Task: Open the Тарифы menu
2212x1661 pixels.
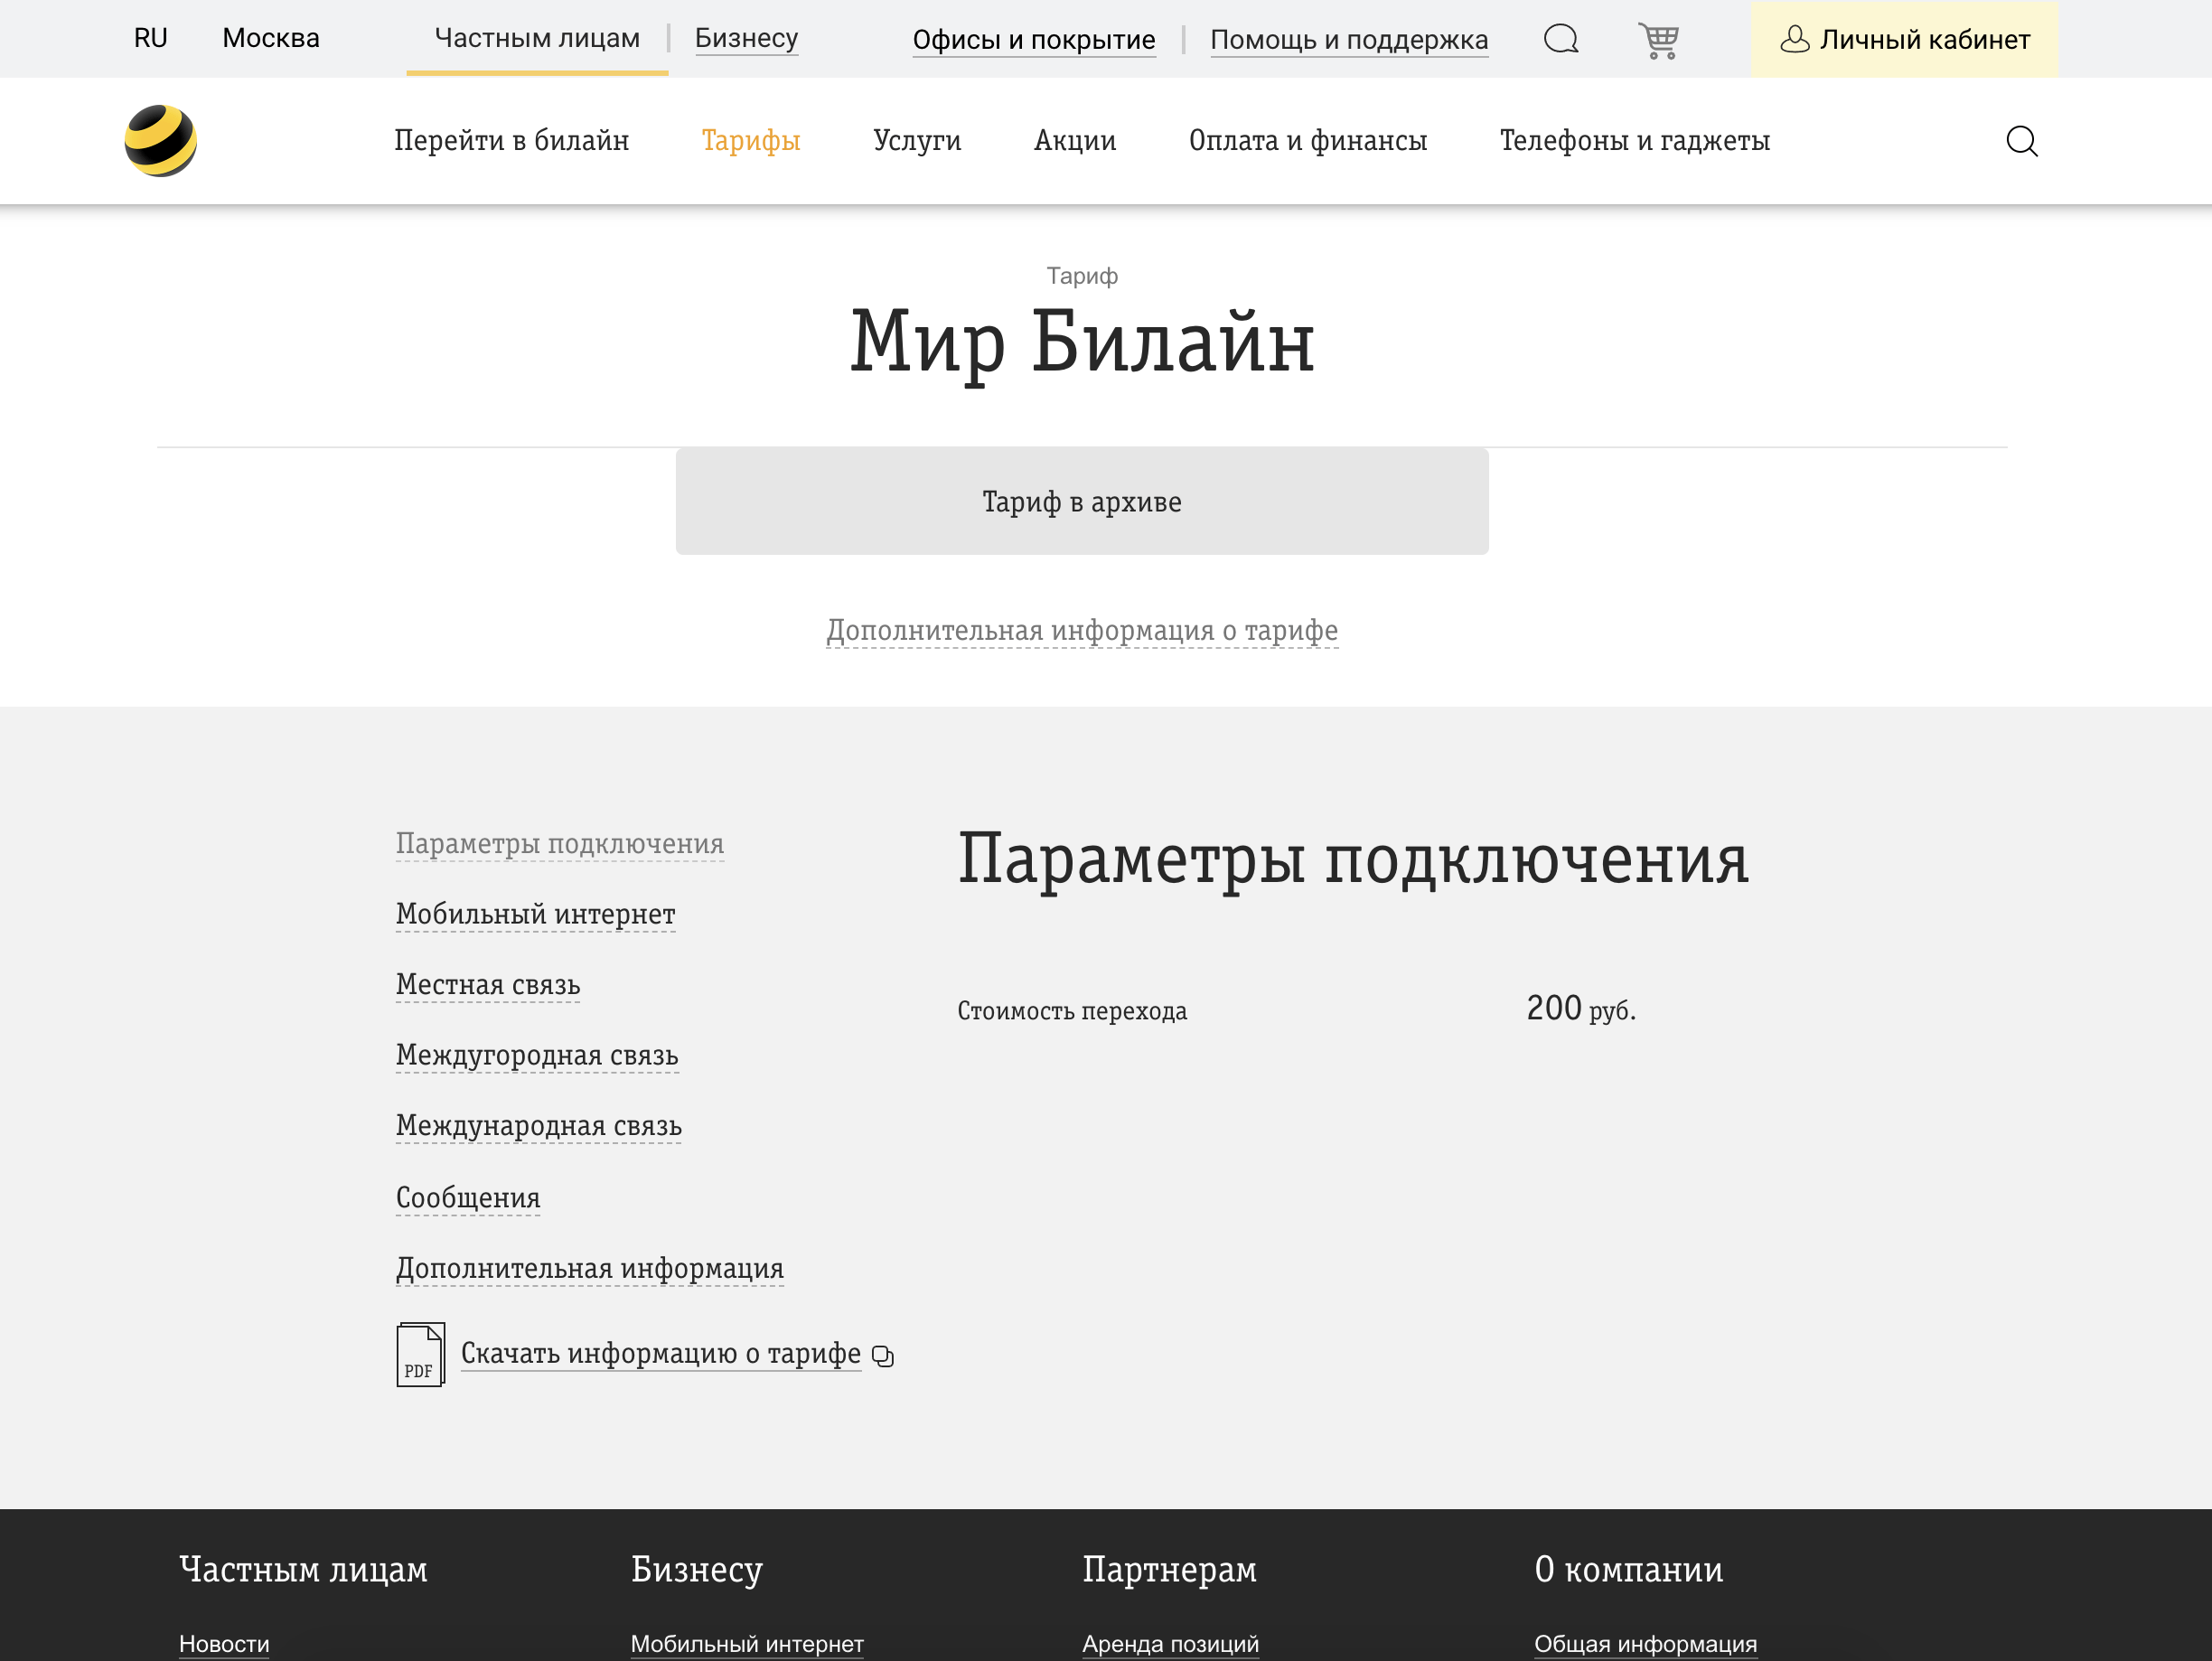Action: tap(751, 141)
